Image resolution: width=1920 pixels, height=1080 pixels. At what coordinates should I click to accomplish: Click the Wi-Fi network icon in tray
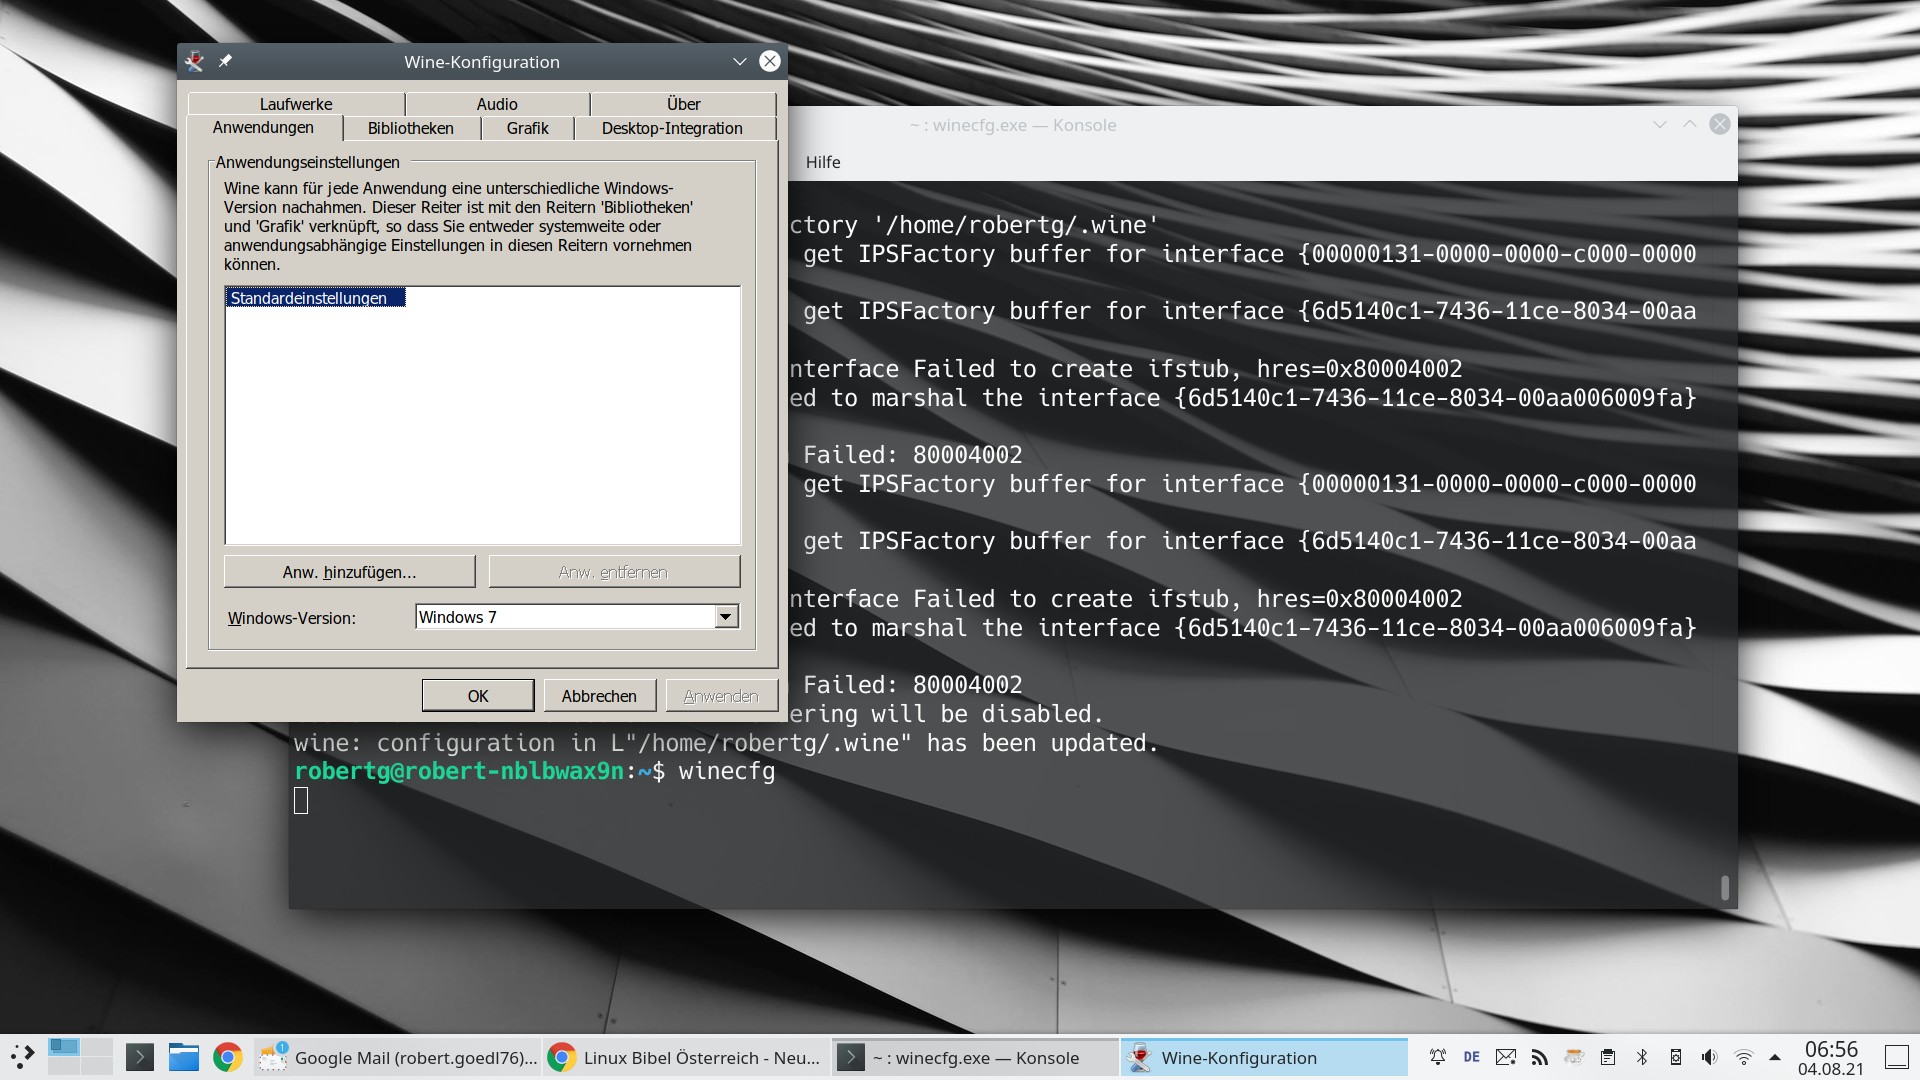click(x=1745, y=1058)
